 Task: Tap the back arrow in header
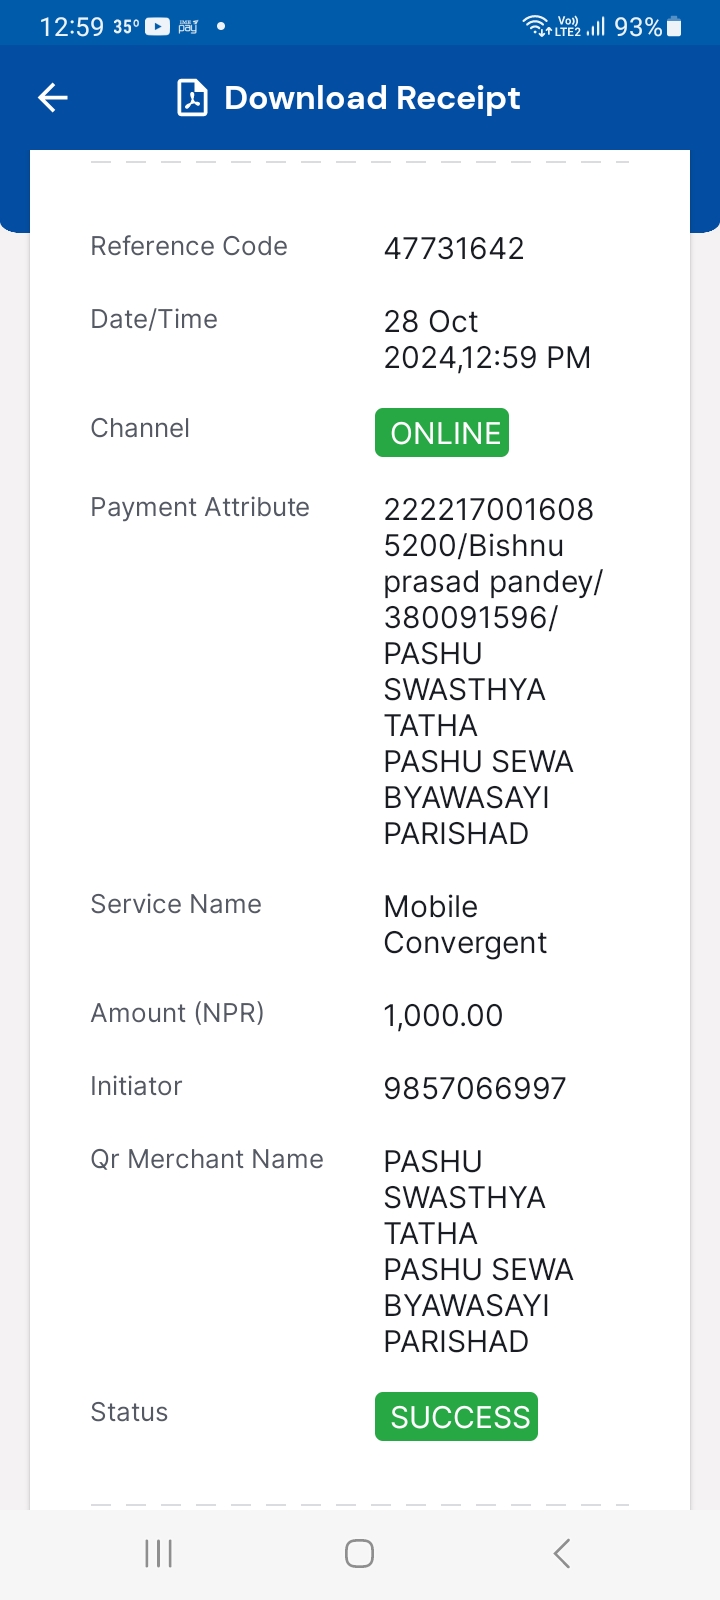(53, 97)
